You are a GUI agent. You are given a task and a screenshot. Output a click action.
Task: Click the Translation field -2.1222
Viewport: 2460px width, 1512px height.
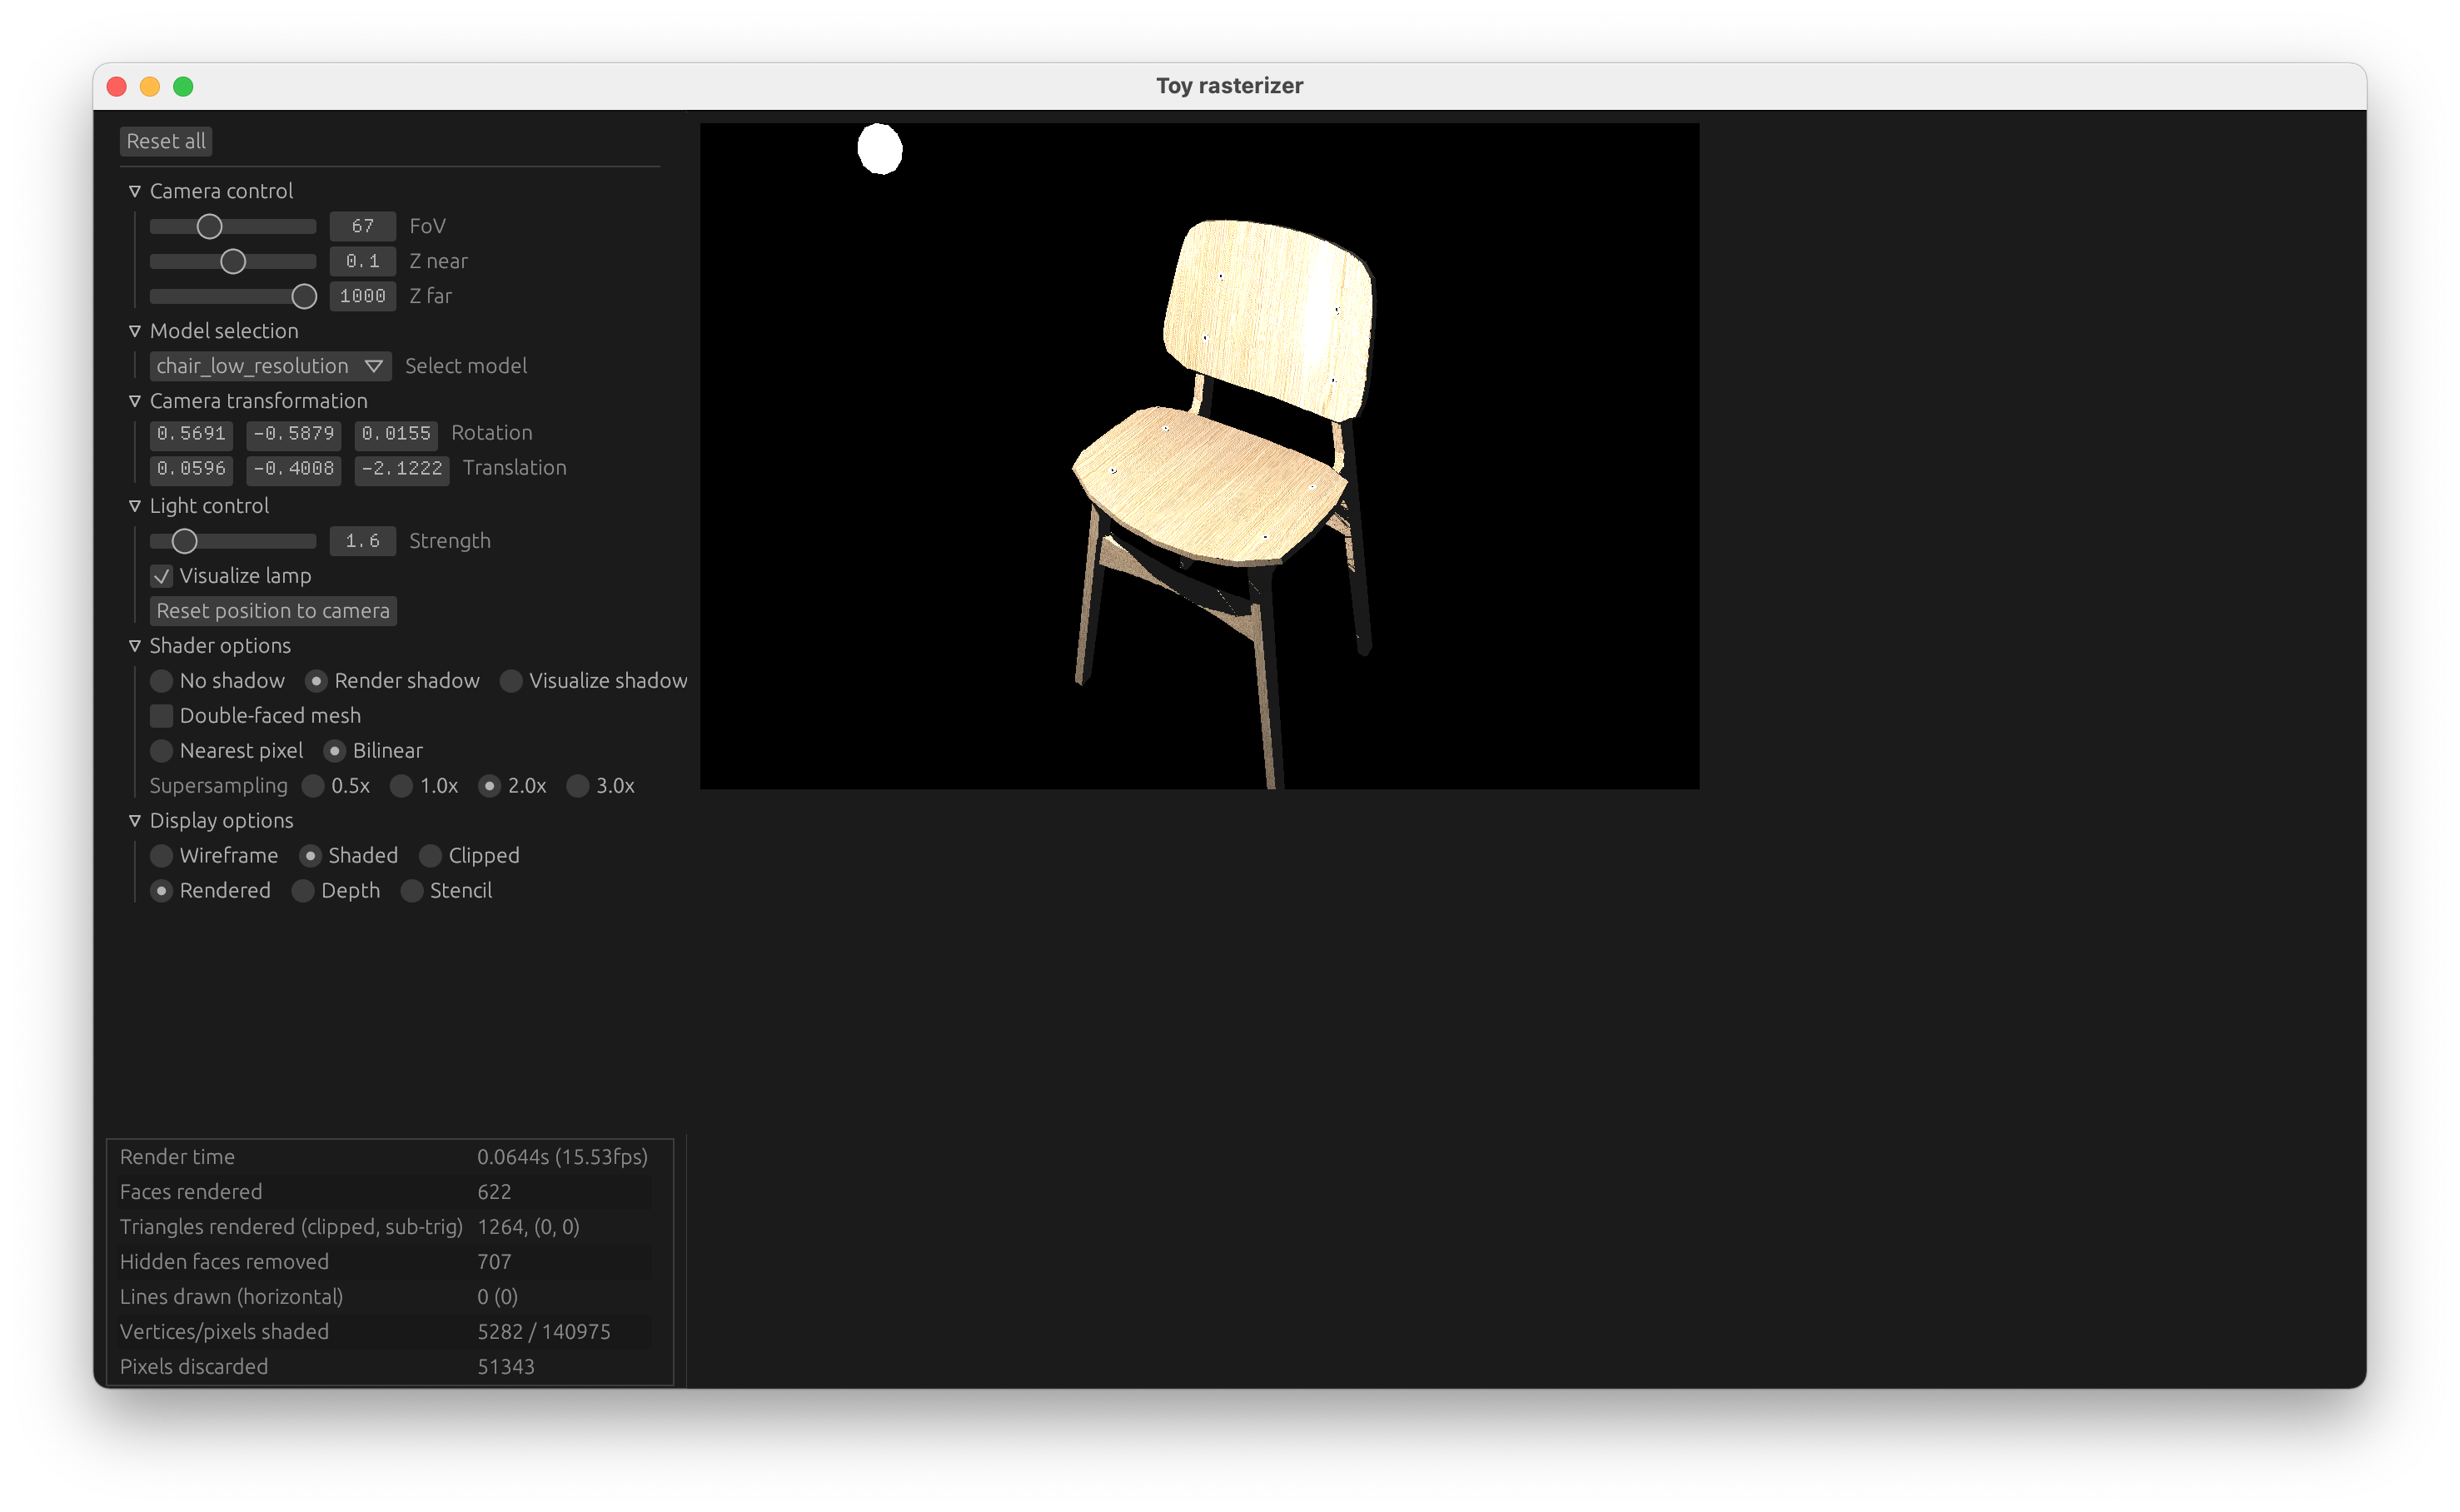tap(402, 468)
